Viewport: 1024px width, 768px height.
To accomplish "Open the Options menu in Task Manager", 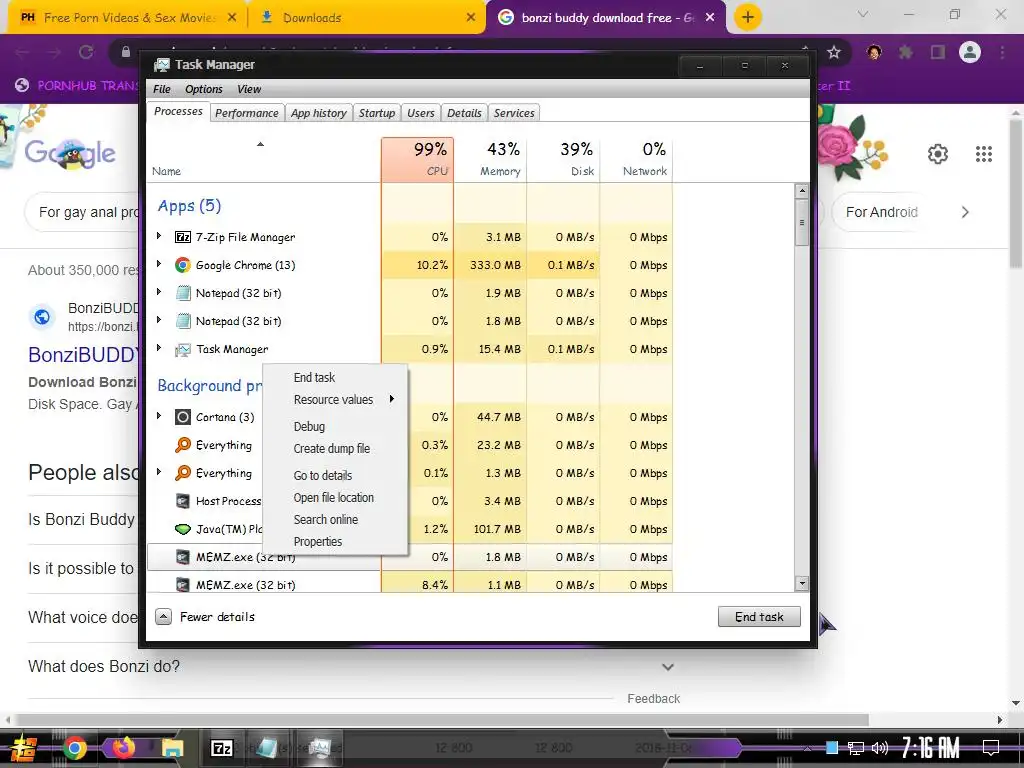I will point(204,89).
